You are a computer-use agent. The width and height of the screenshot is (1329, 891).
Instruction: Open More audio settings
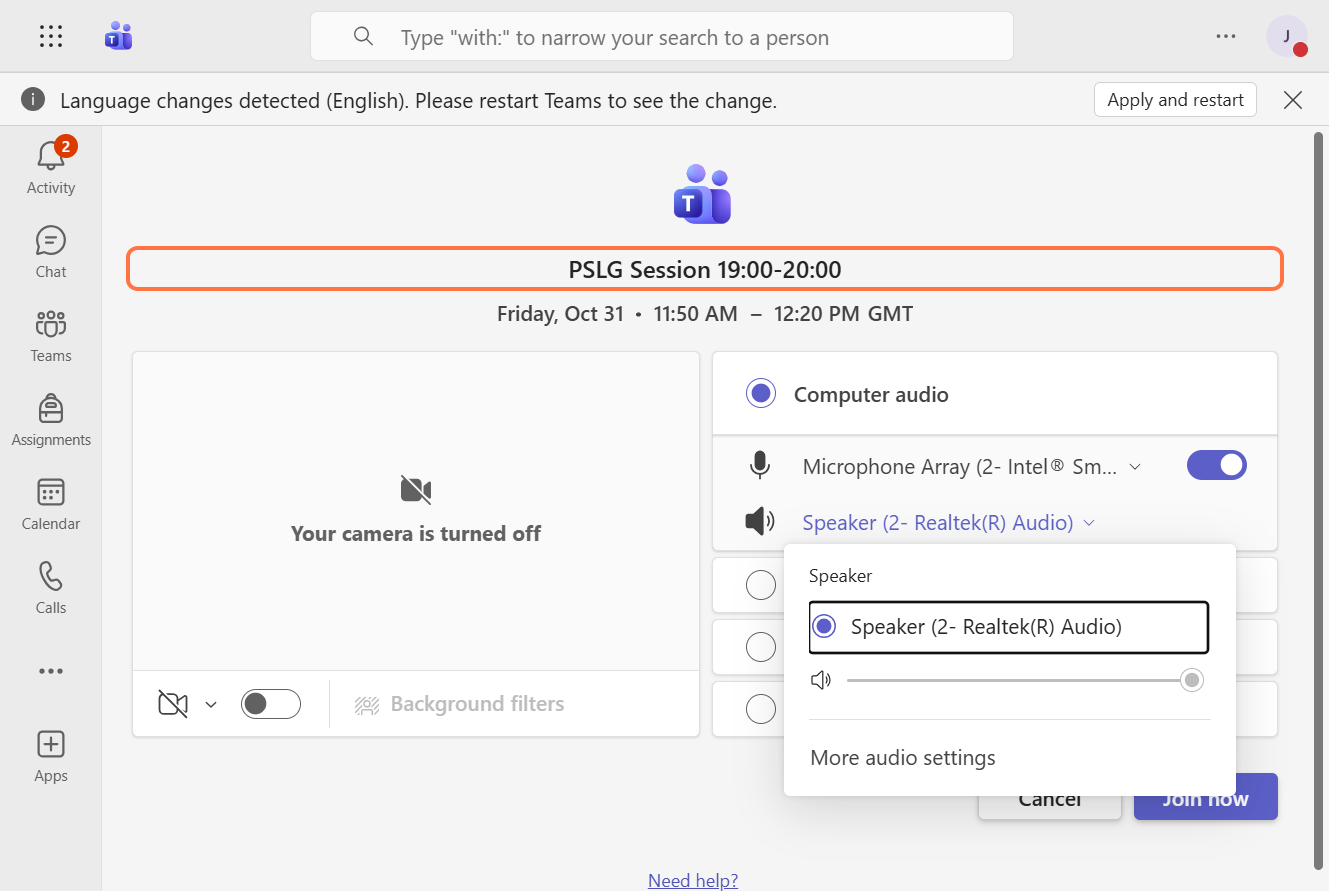(903, 758)
